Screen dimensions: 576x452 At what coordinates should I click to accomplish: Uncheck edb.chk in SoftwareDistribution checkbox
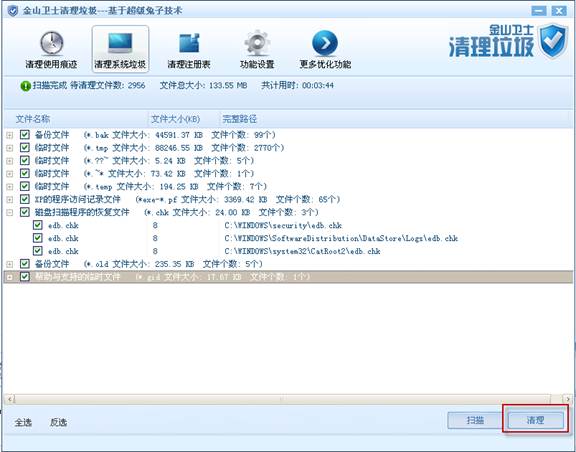37,238
